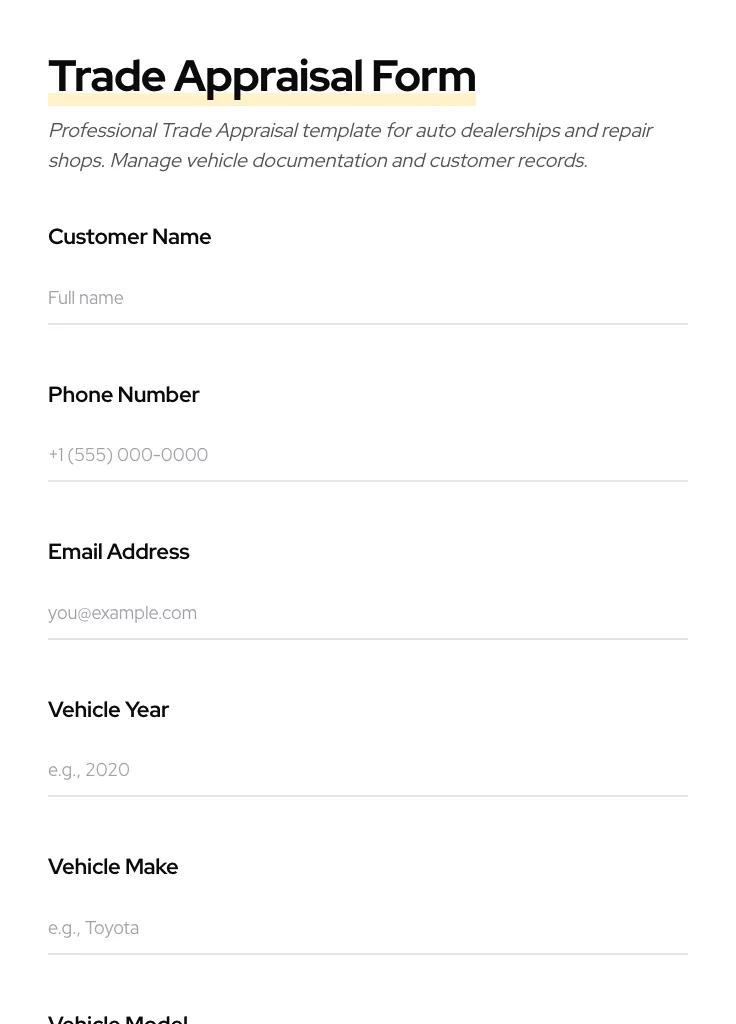Click the 'e.g., Toyota' placeholder text
Screen dimensions: 736x1024
point(93,928)
